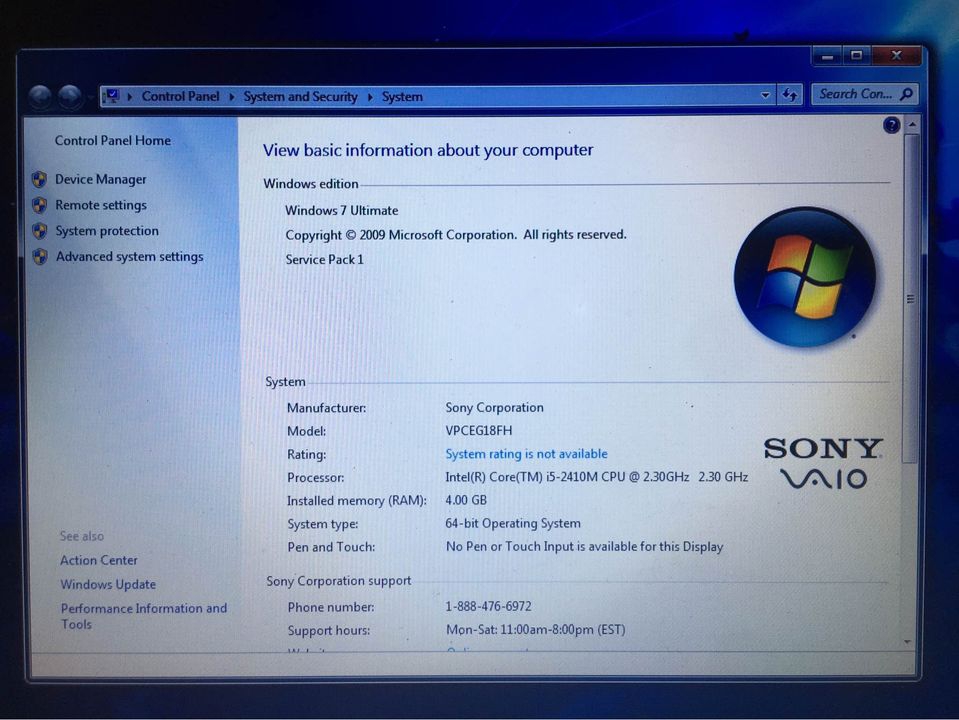Image resolution: width=959 pixels, height=720 pixels.
Task: Click Windows 7 Ultimate text
Action: tap(342, 210)
